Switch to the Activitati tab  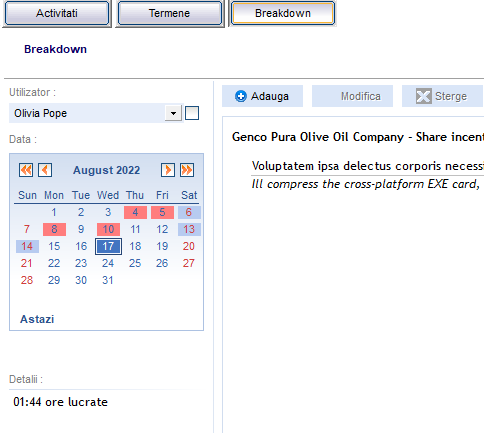pyautogui.click(x=57, y=13)
